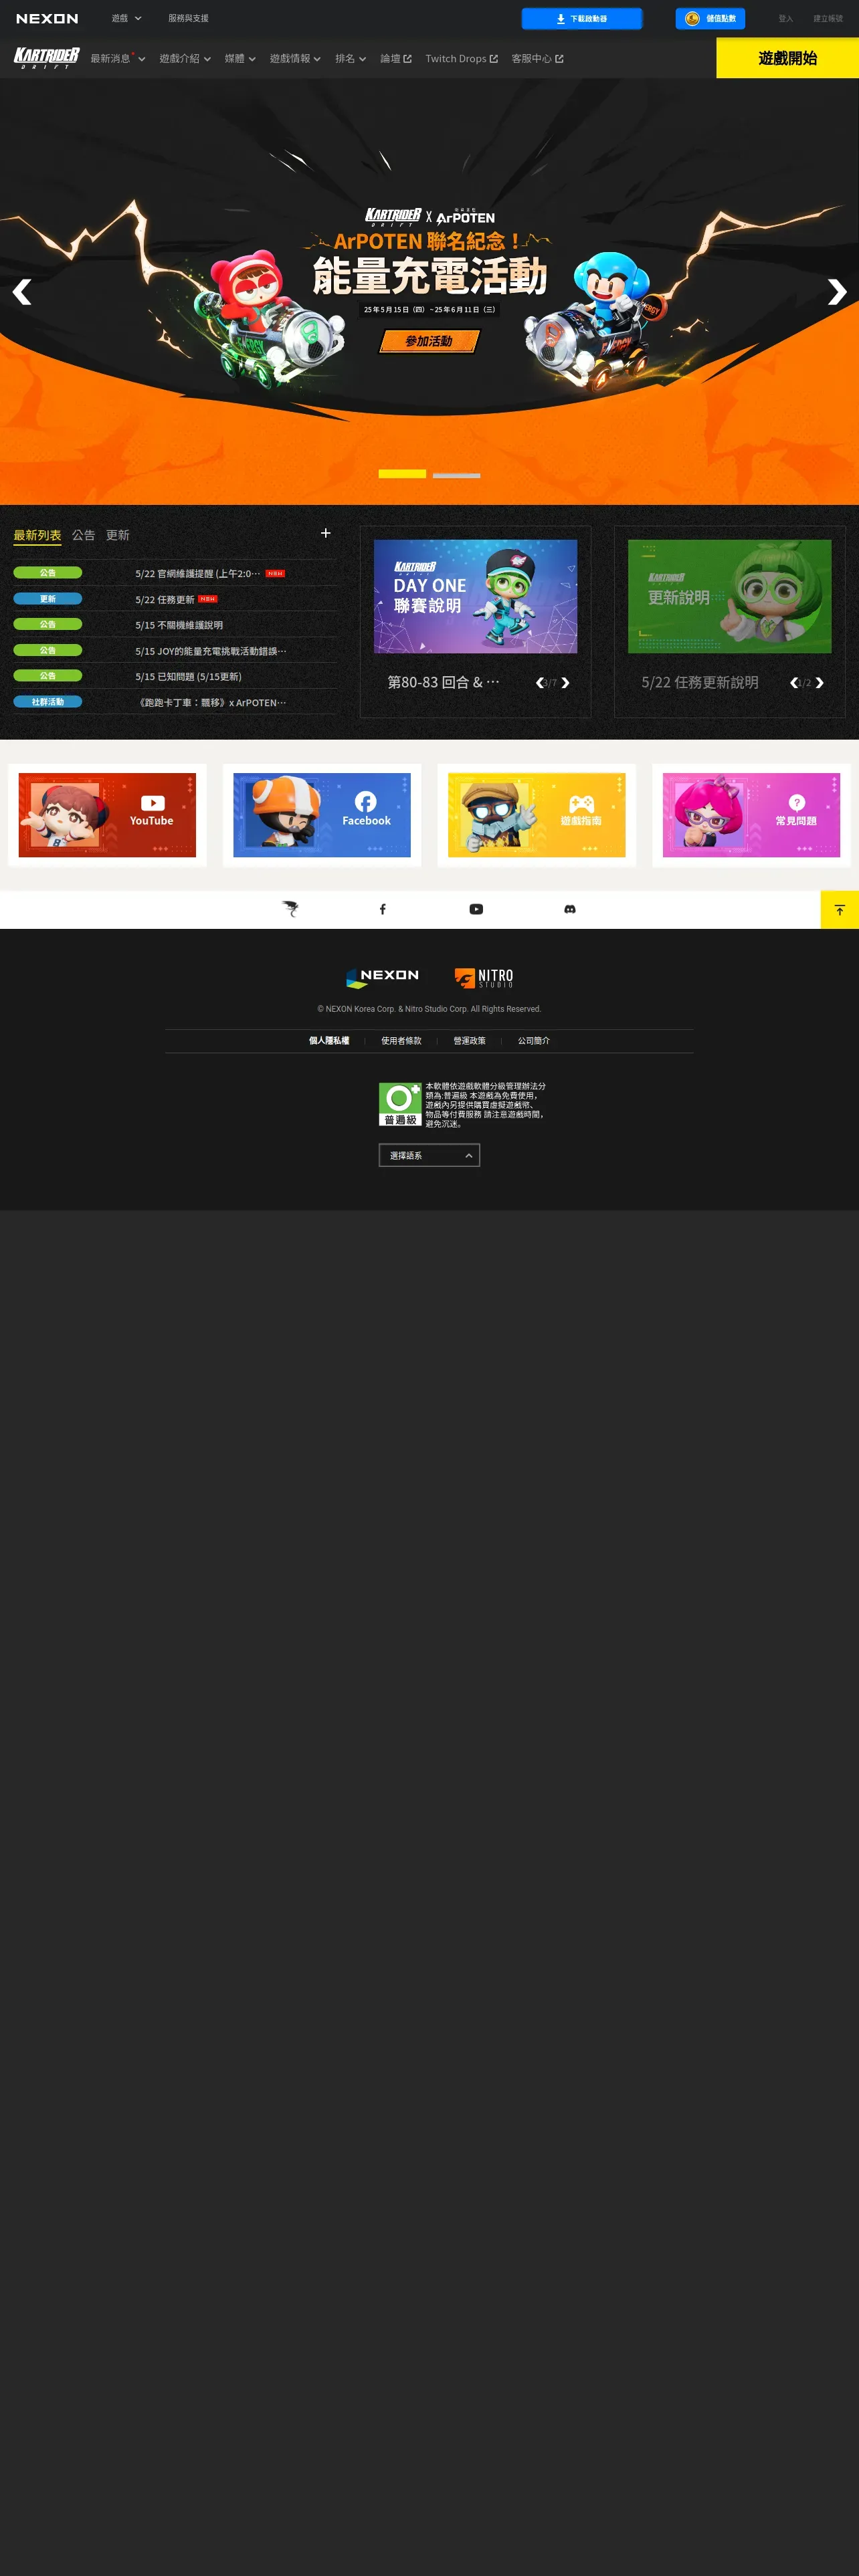The image size is (859, 2576).
Task: Click the NEXON logo in top bar
Action: pos(47,19)
